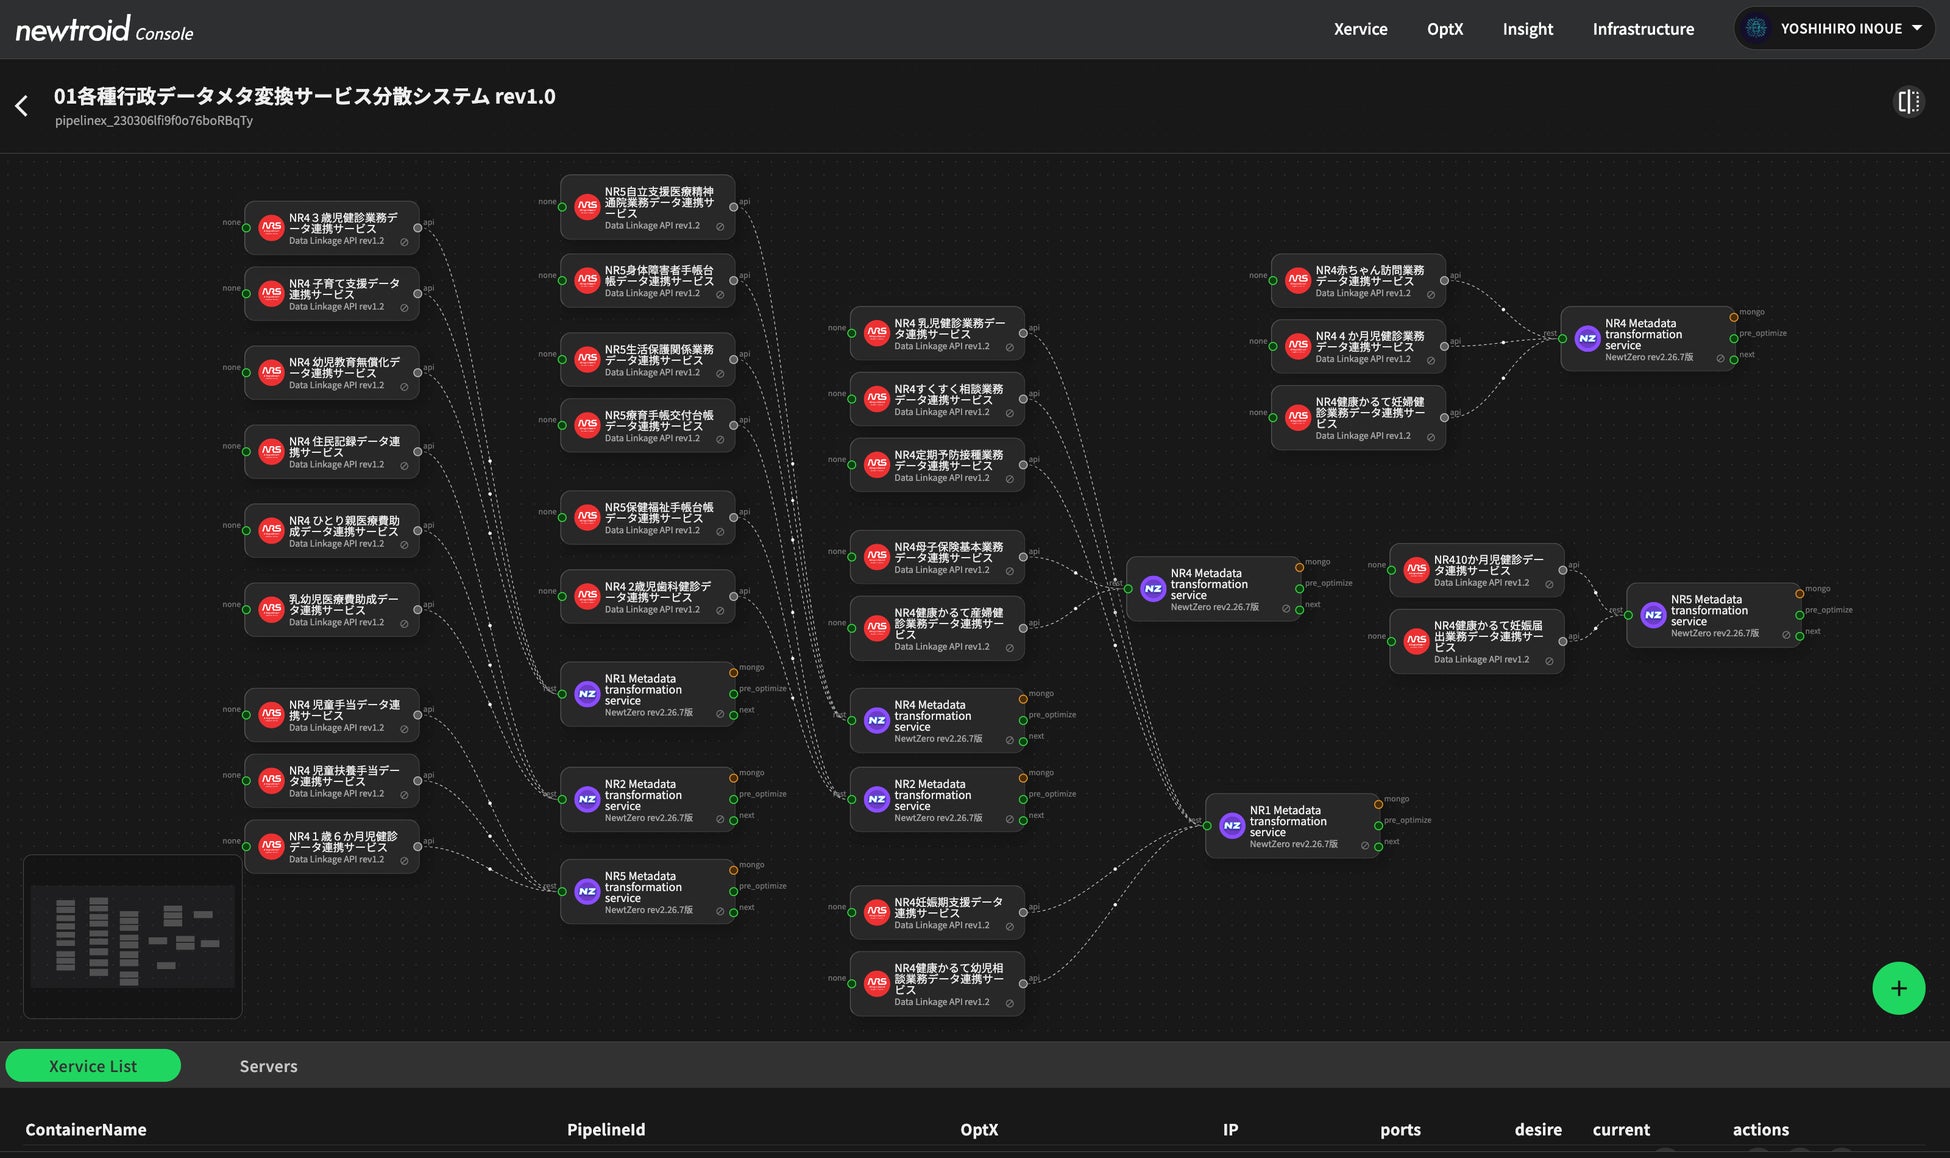Open the Xervice menu
1950x1158 pixels.
pyautogui.click(x=1360, y=29)
